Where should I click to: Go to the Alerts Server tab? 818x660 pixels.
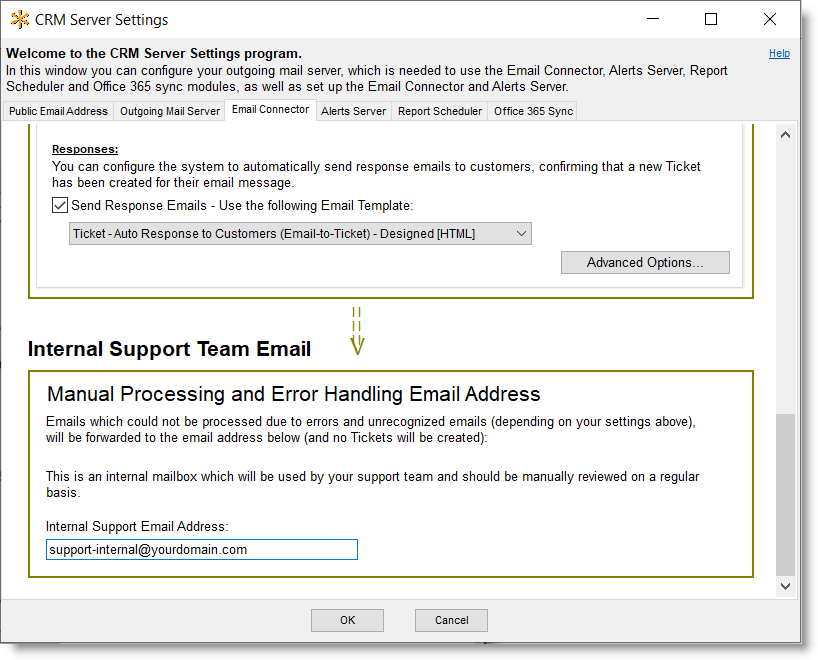pos(353,111)
